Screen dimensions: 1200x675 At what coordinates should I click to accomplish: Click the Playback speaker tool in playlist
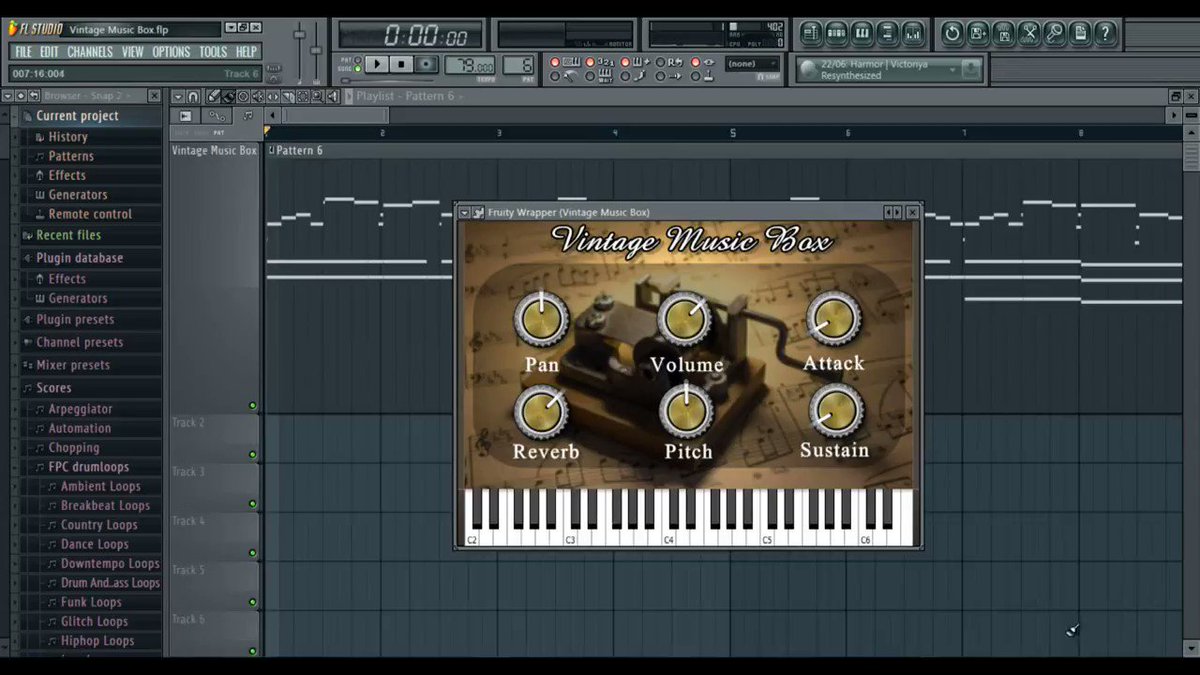pos(333,97)
